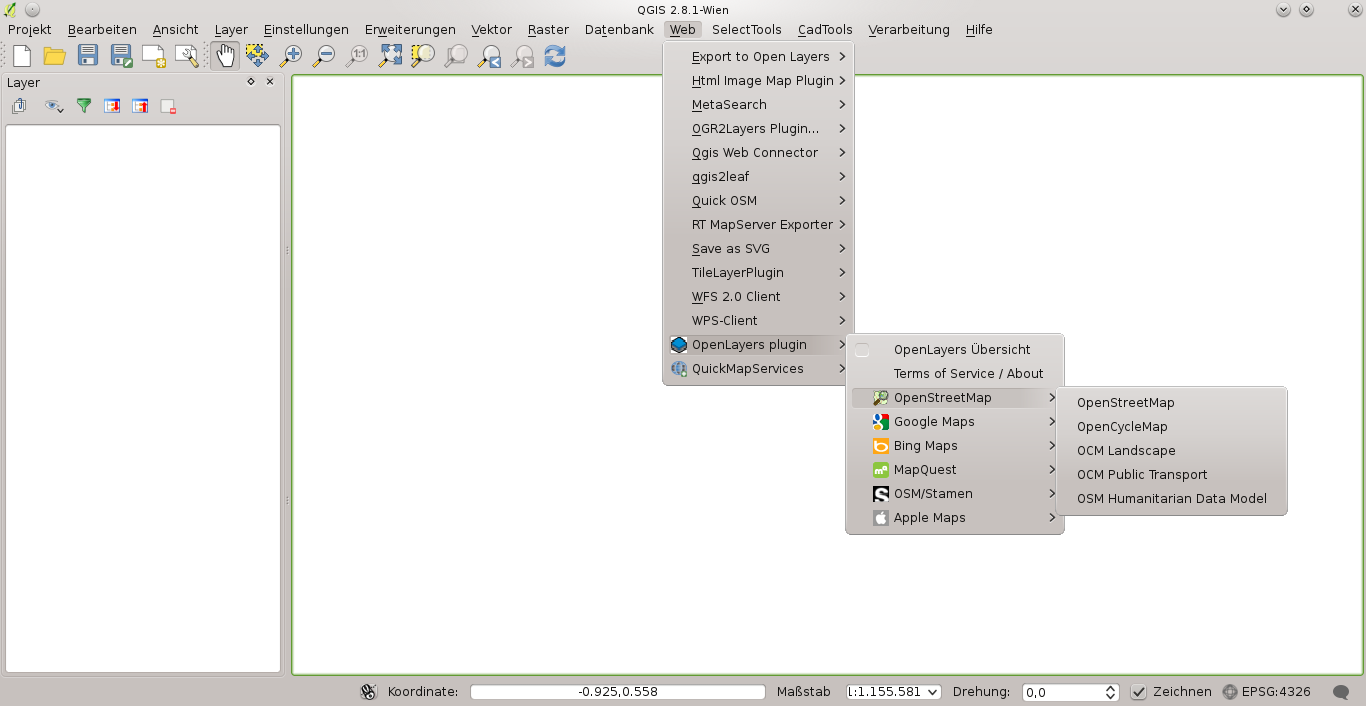Open the new print composer icon
1366x706 pixels.
pos(154,56)
